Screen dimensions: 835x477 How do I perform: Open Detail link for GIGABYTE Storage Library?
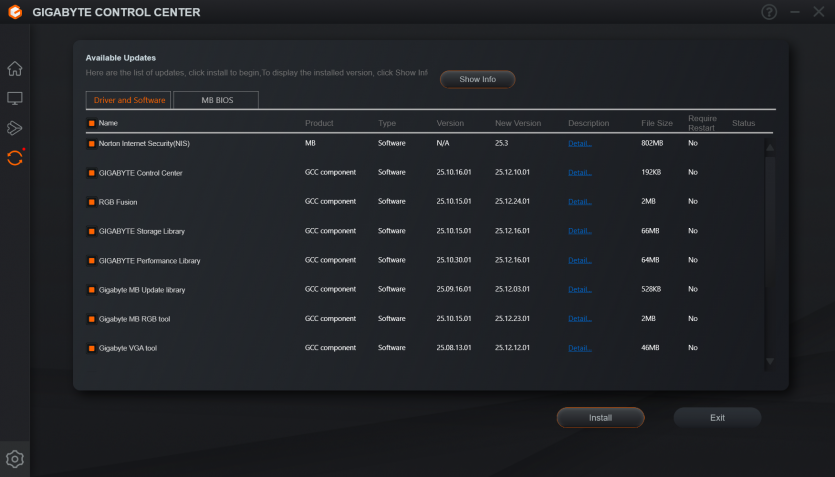click(x=580, y=231)
